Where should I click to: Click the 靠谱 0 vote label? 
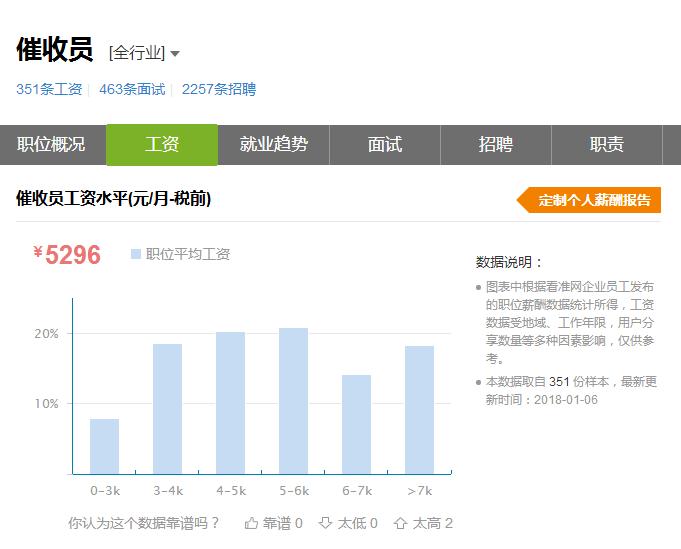[282, 523]
